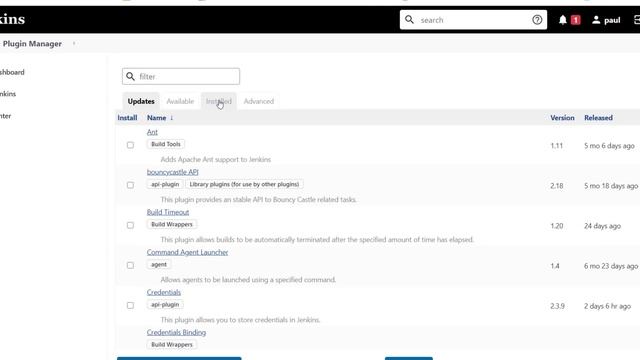Check the Ant plugin checkbox
Image resolution: width=640 pixels, height=360 pixels.
tap(130, 145)
